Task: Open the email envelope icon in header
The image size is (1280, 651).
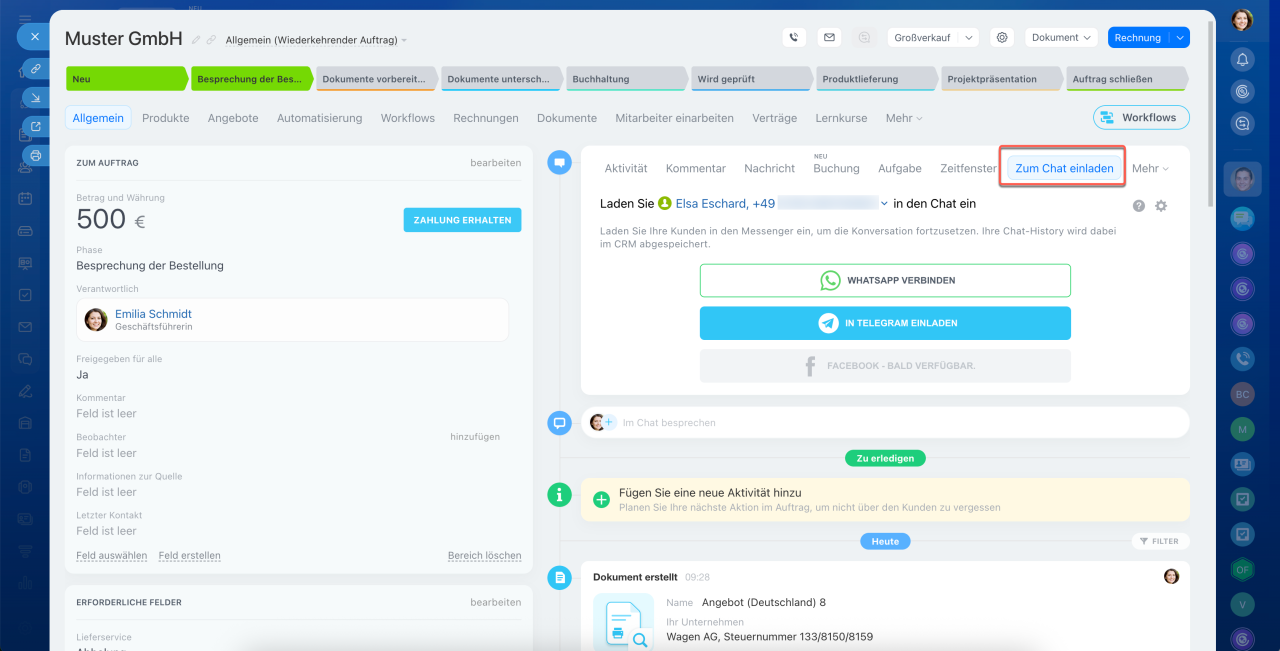Action: coord(829,38)
